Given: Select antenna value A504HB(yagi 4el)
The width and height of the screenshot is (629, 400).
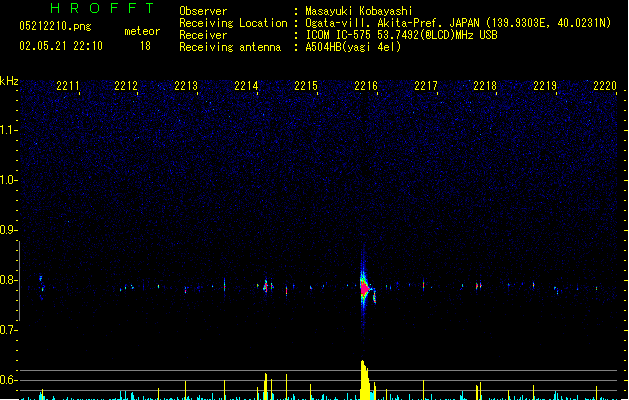Looking at the screenshot, I should pos(353,47).
